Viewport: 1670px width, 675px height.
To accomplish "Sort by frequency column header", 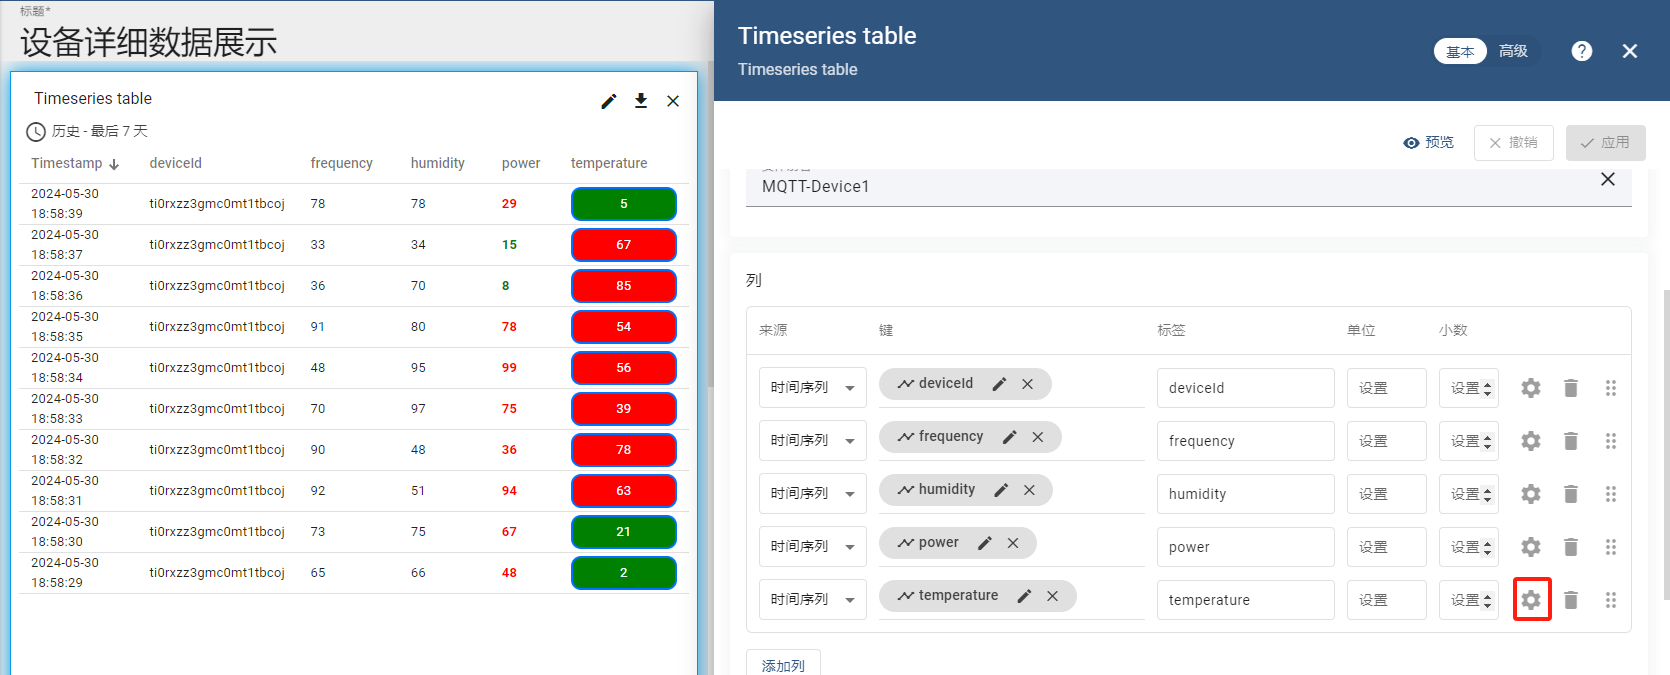I will coord(341,163).
